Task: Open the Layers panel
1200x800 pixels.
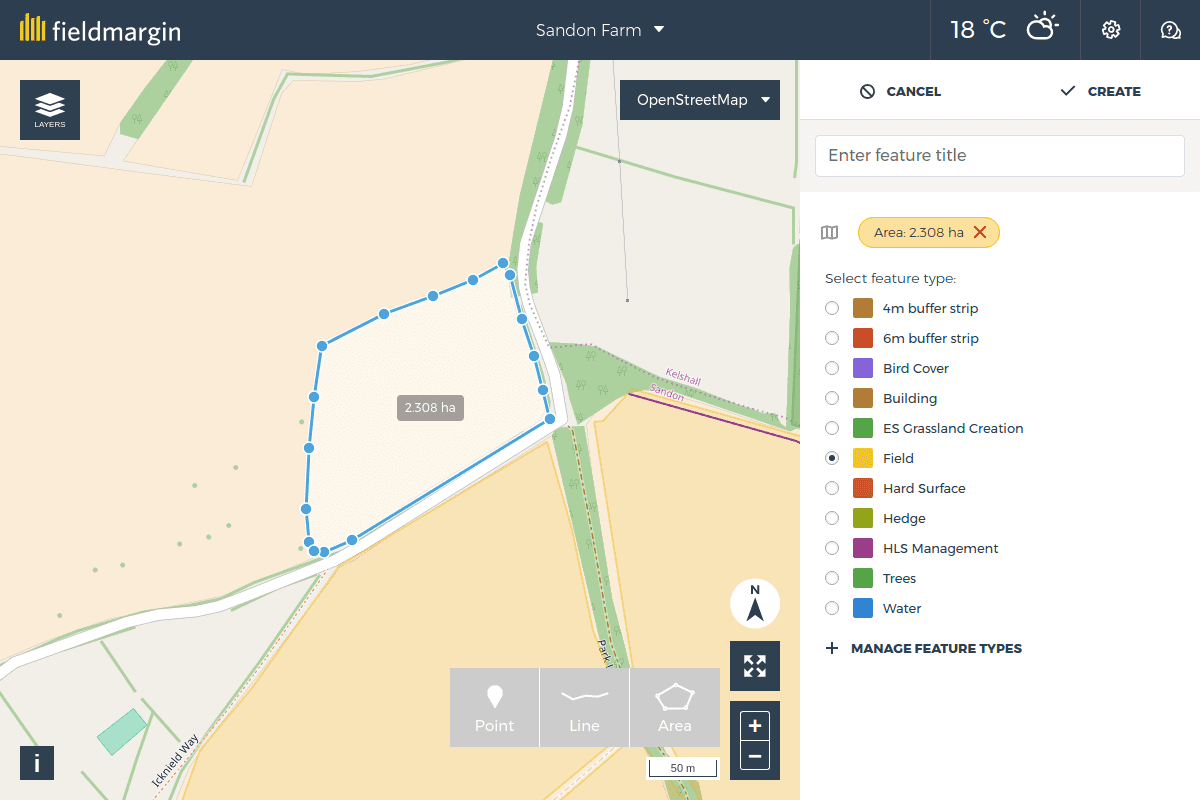Action: click(x=49, y=109)
